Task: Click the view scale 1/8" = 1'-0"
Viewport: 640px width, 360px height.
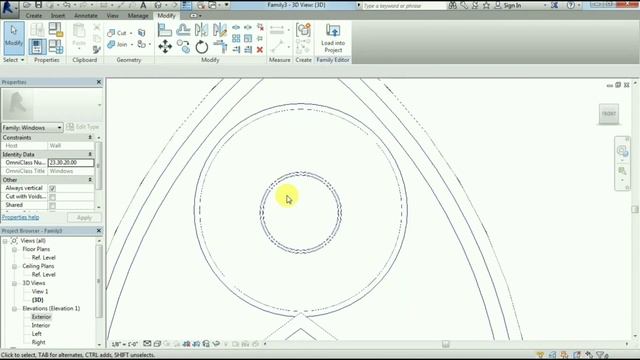Action: [125, 344]
